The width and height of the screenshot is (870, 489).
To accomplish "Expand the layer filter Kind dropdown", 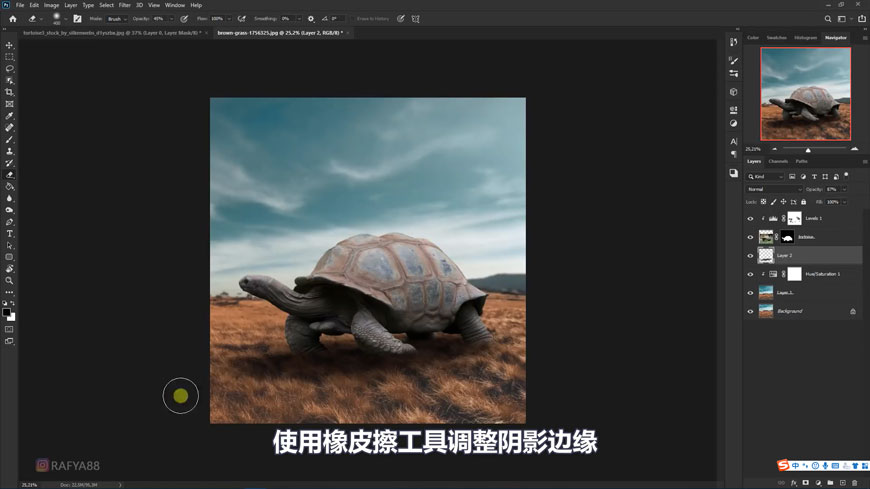I will 766,177.
